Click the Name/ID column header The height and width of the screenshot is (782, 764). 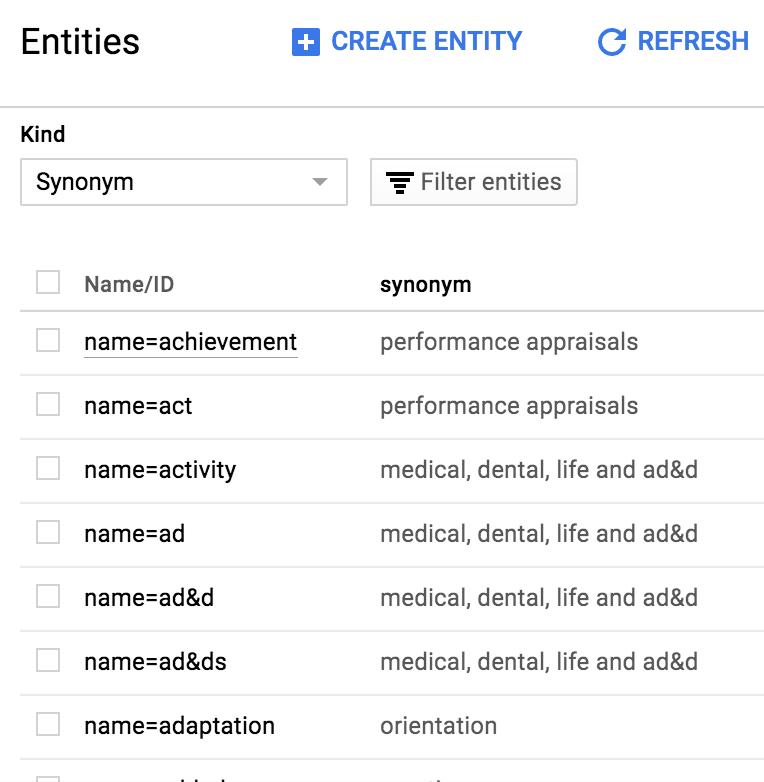[129, 285]
